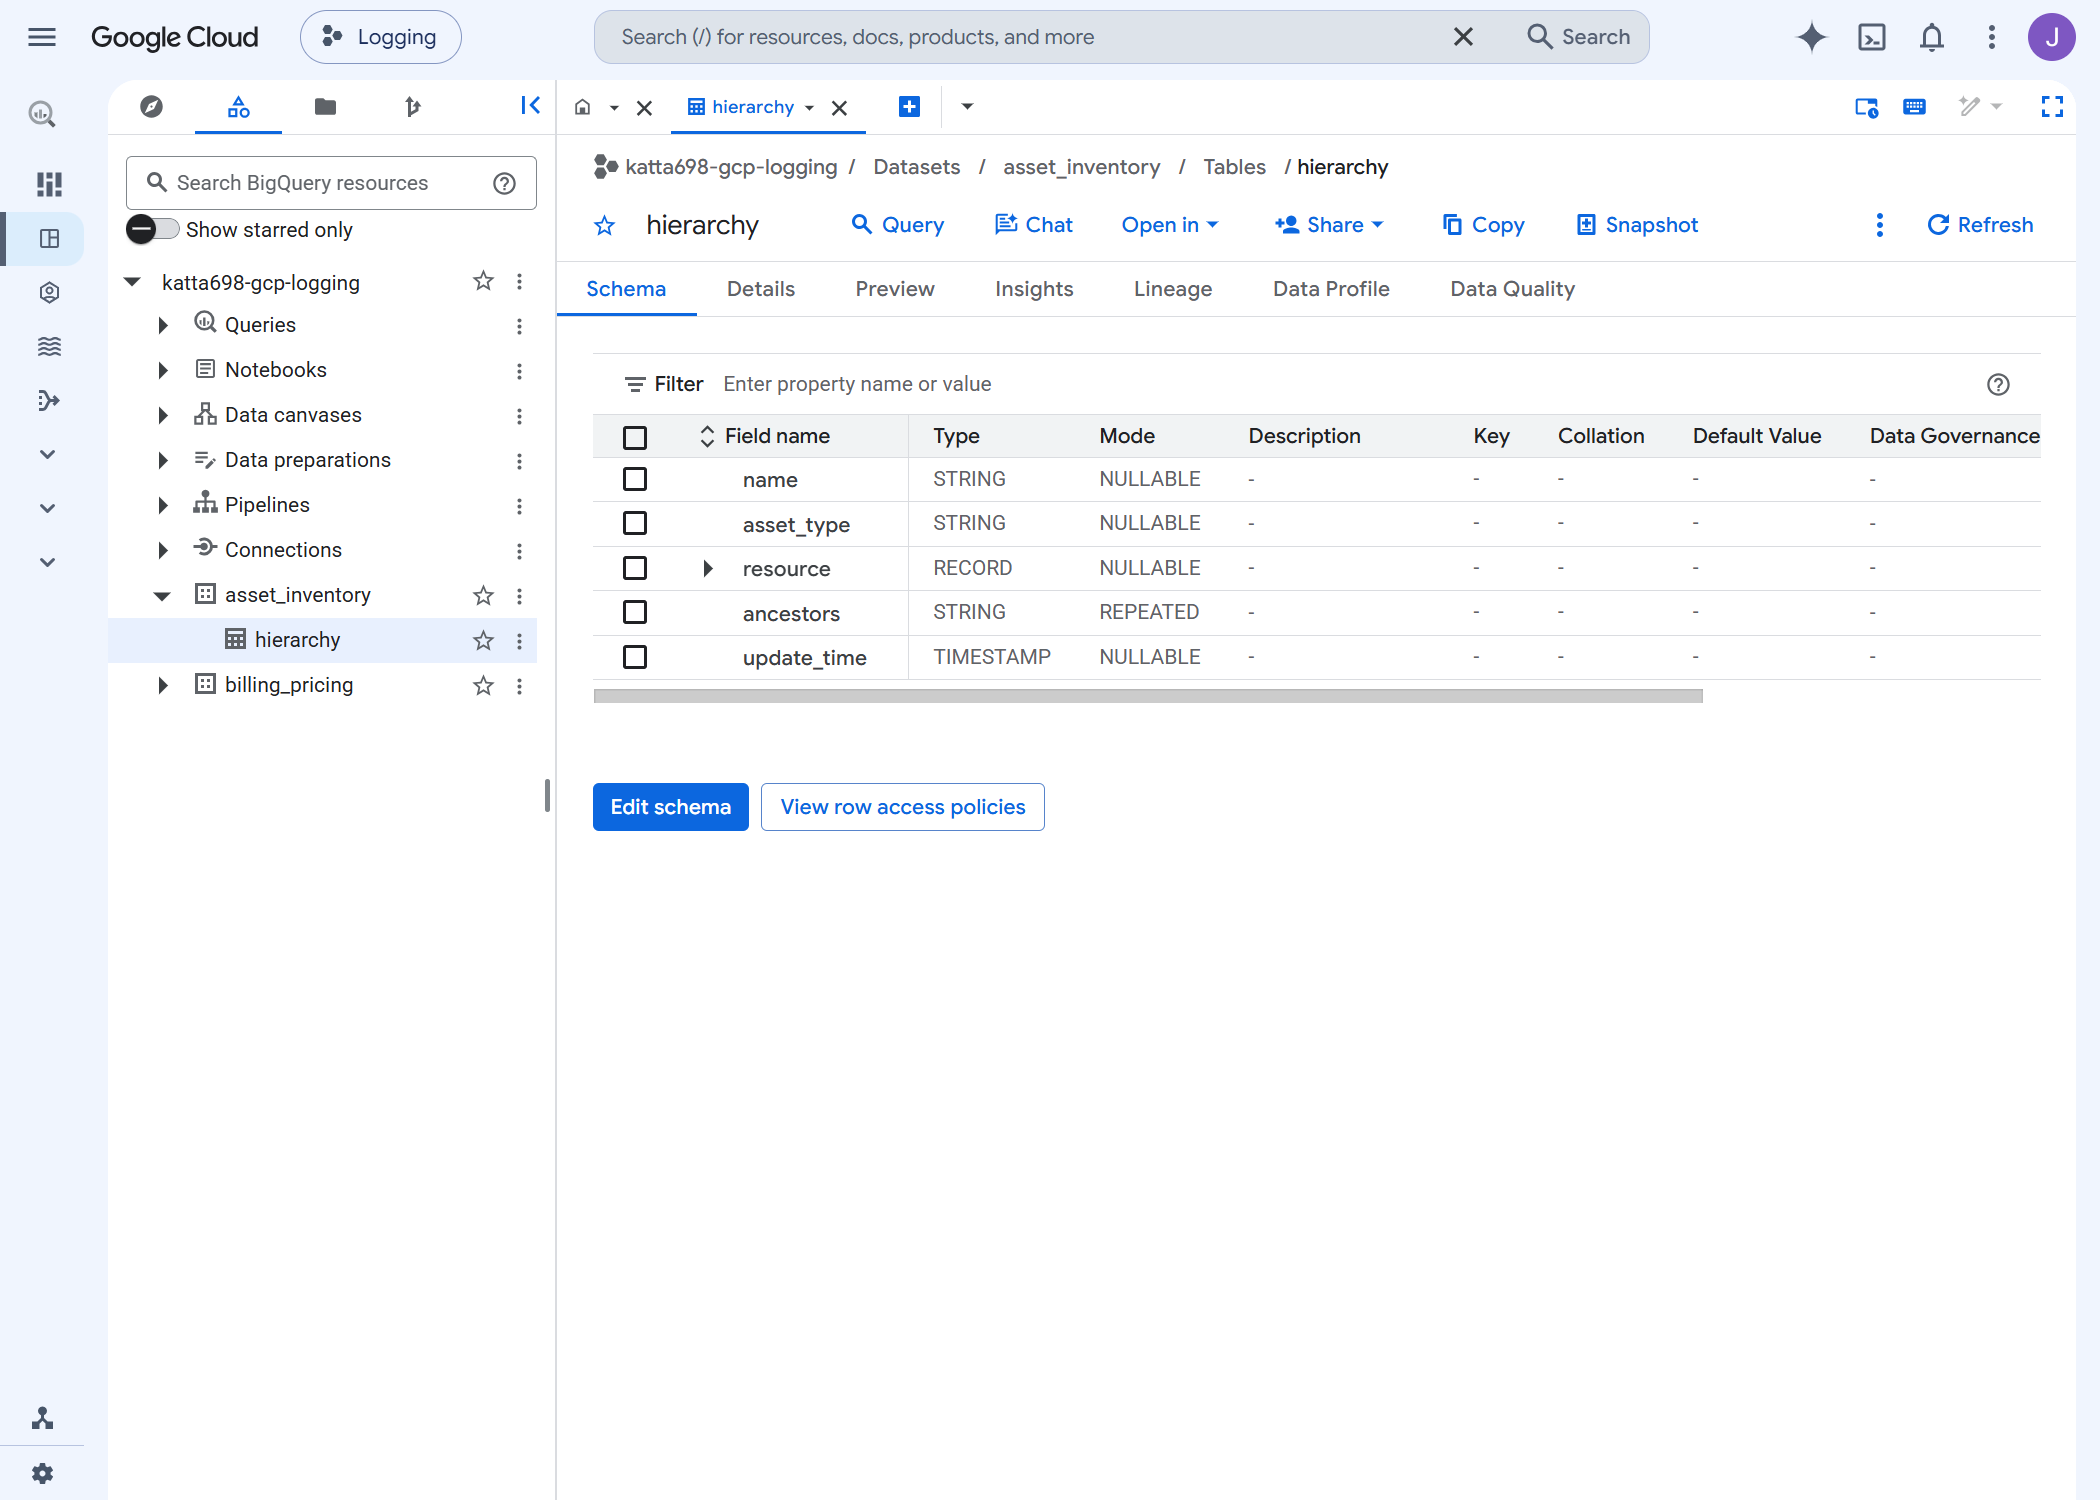Screen dimensions: 2100x1500
Task: Focus the schema Filter input field
Action: [x=1345, y=384]
